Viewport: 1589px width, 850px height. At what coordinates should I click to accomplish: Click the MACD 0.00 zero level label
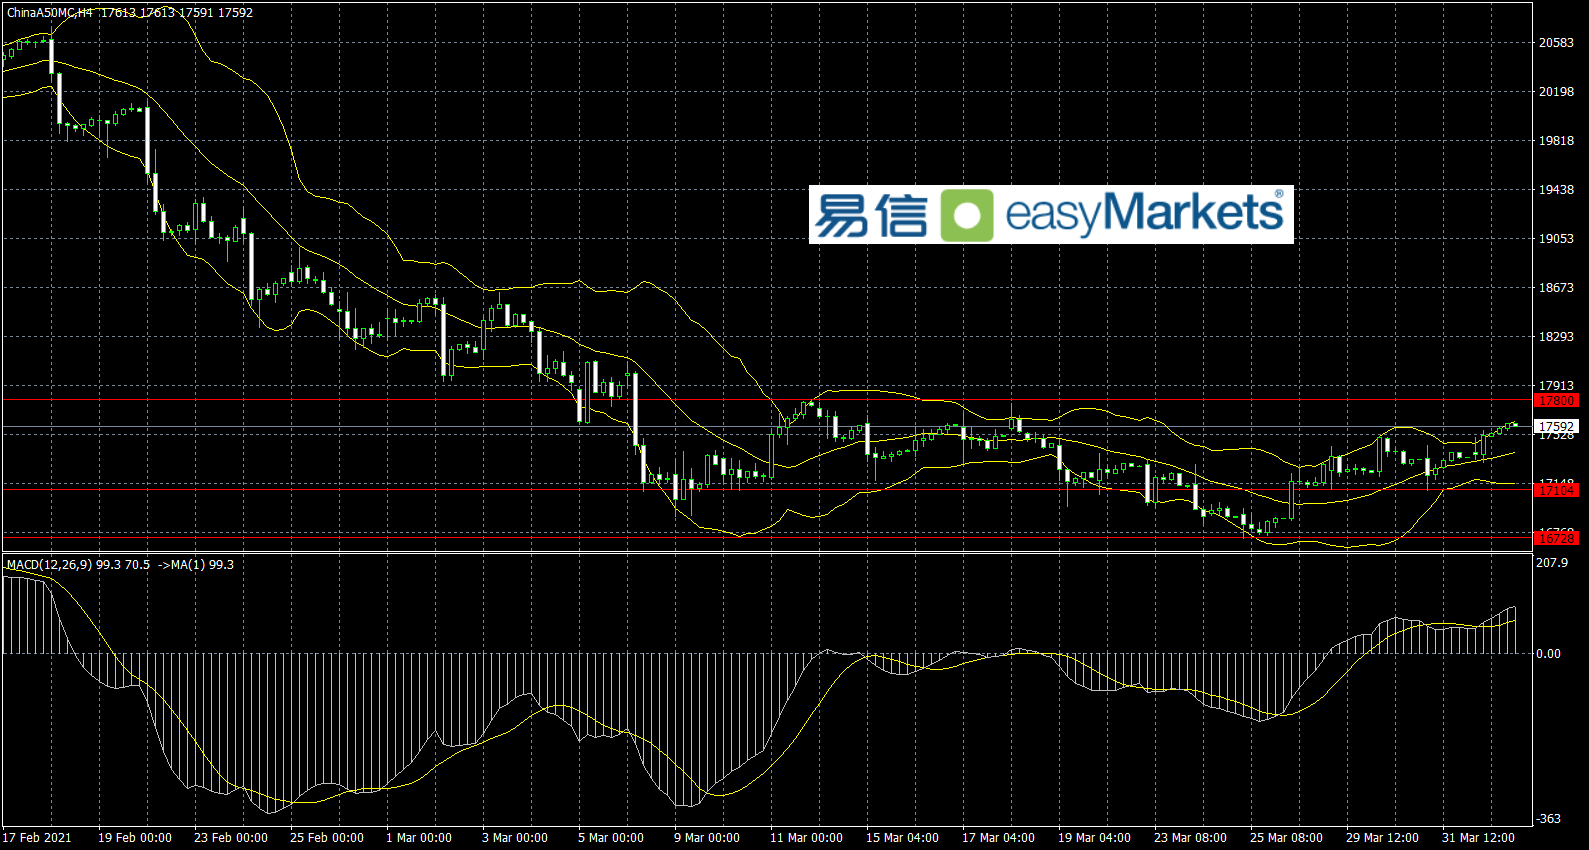click(1548, 654)
